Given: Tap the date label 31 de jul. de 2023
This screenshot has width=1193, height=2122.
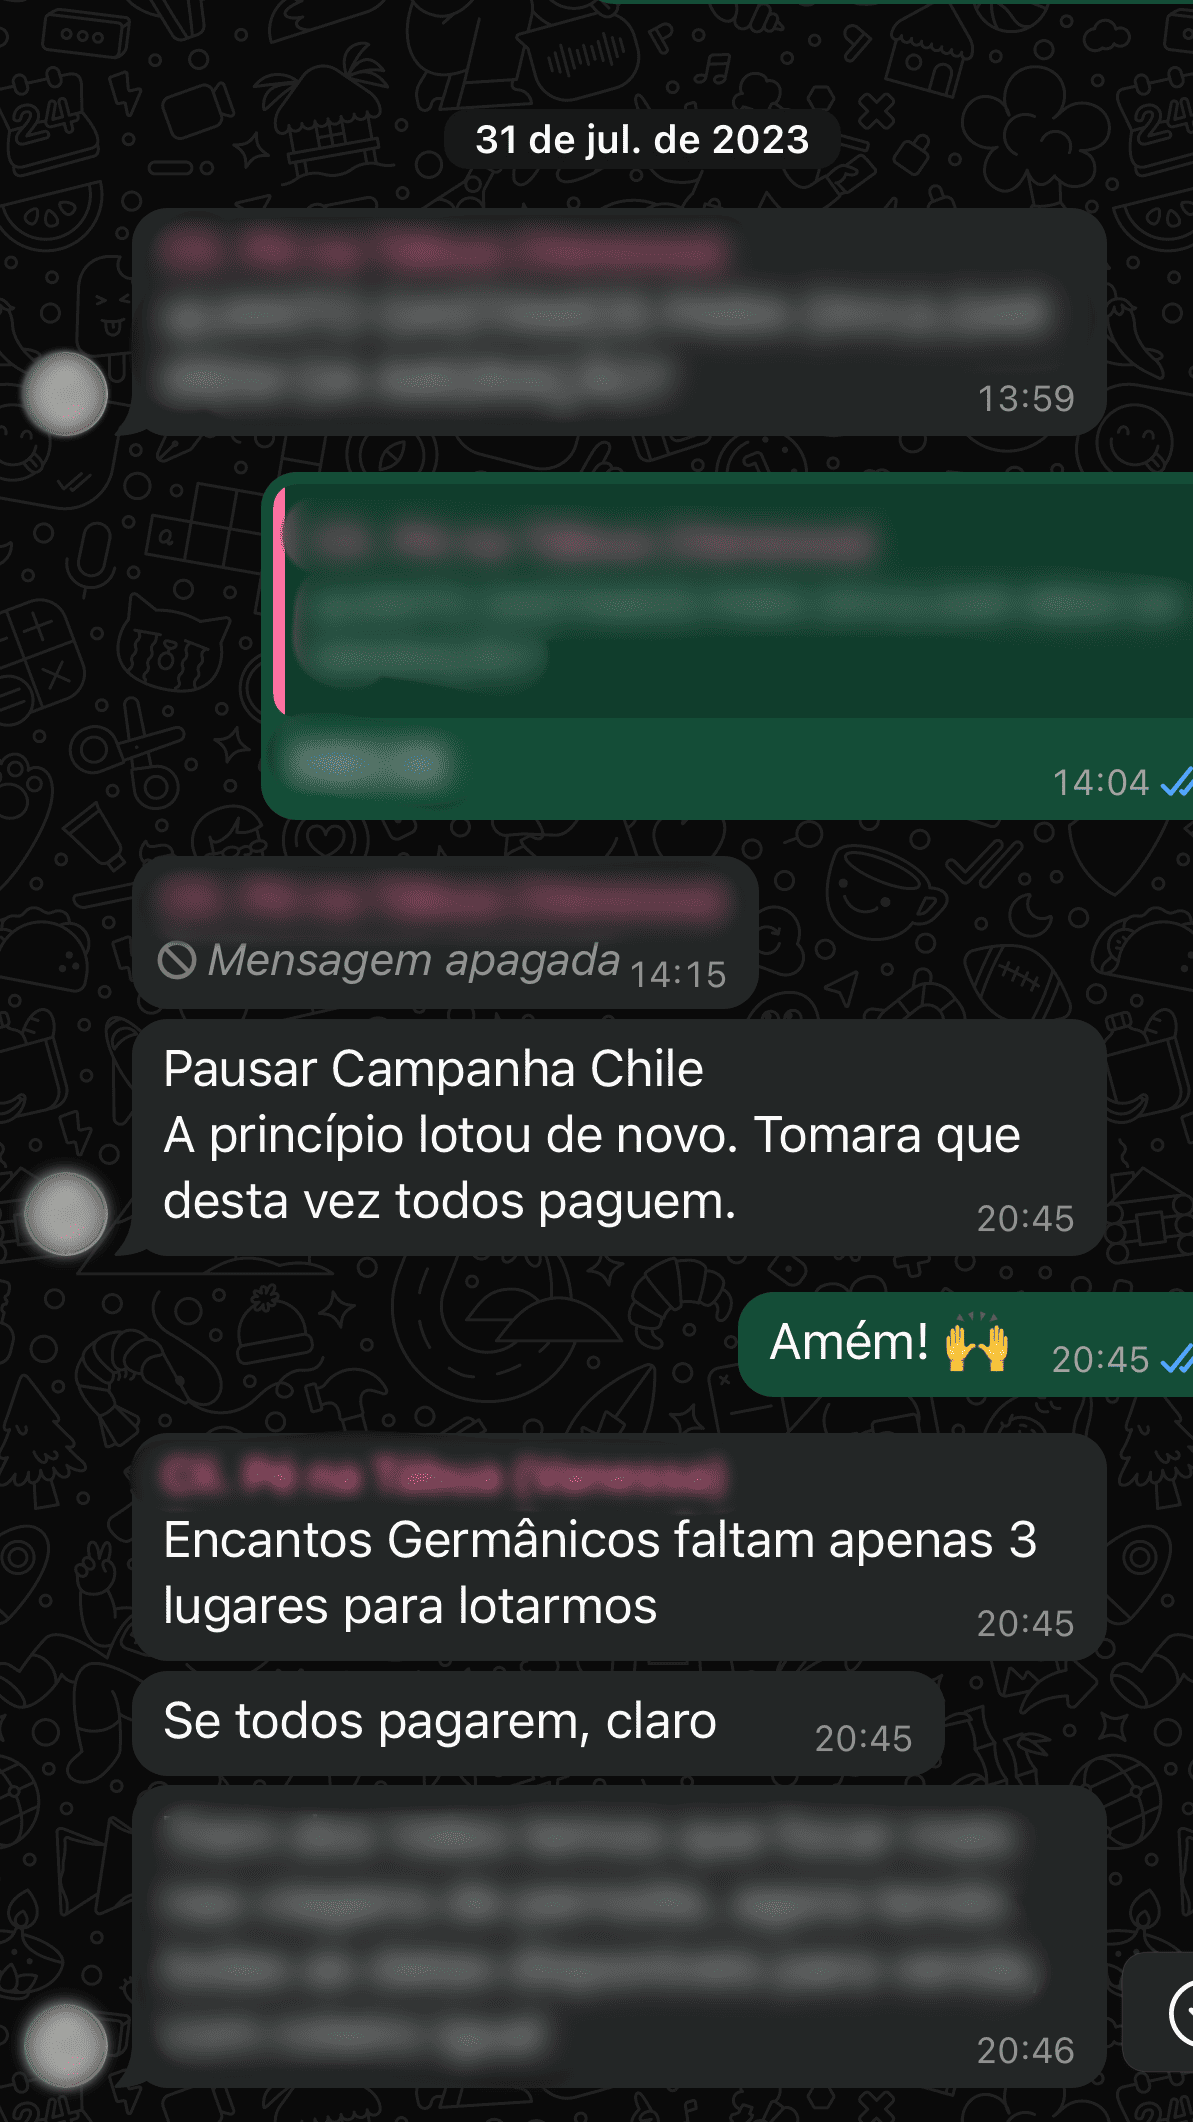Looking at the screenshot, I should (642, 140).
